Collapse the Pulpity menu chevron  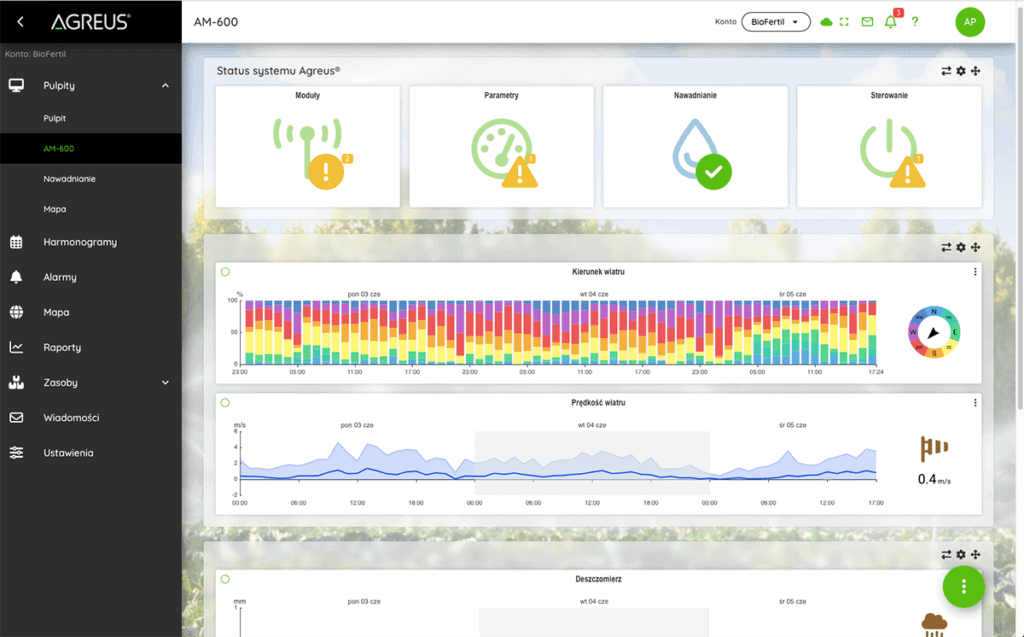coord(165,86)
